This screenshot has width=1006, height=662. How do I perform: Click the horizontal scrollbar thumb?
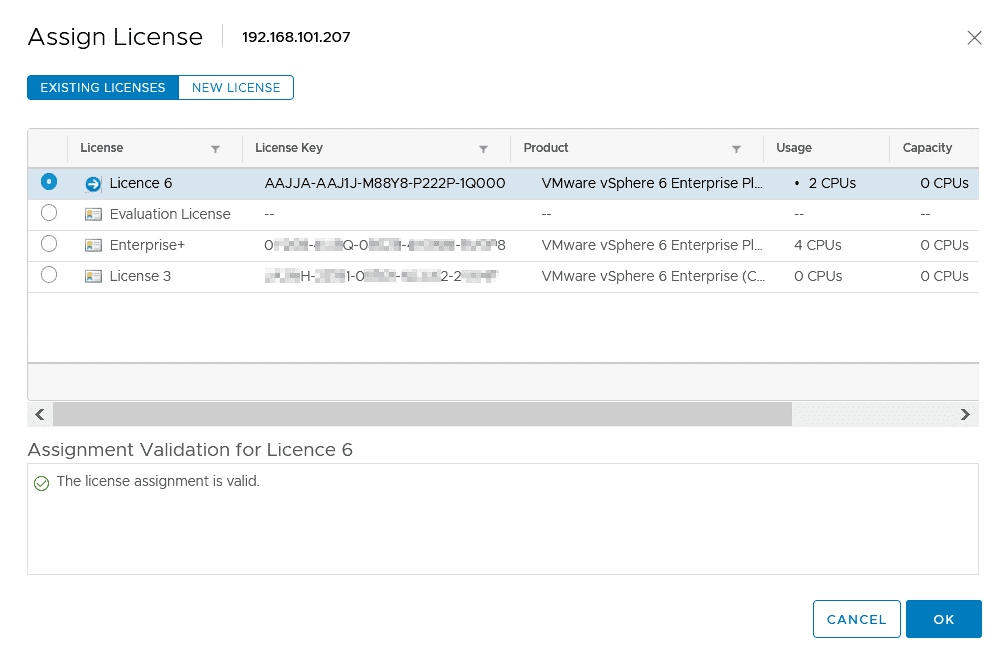pos(422,414)
